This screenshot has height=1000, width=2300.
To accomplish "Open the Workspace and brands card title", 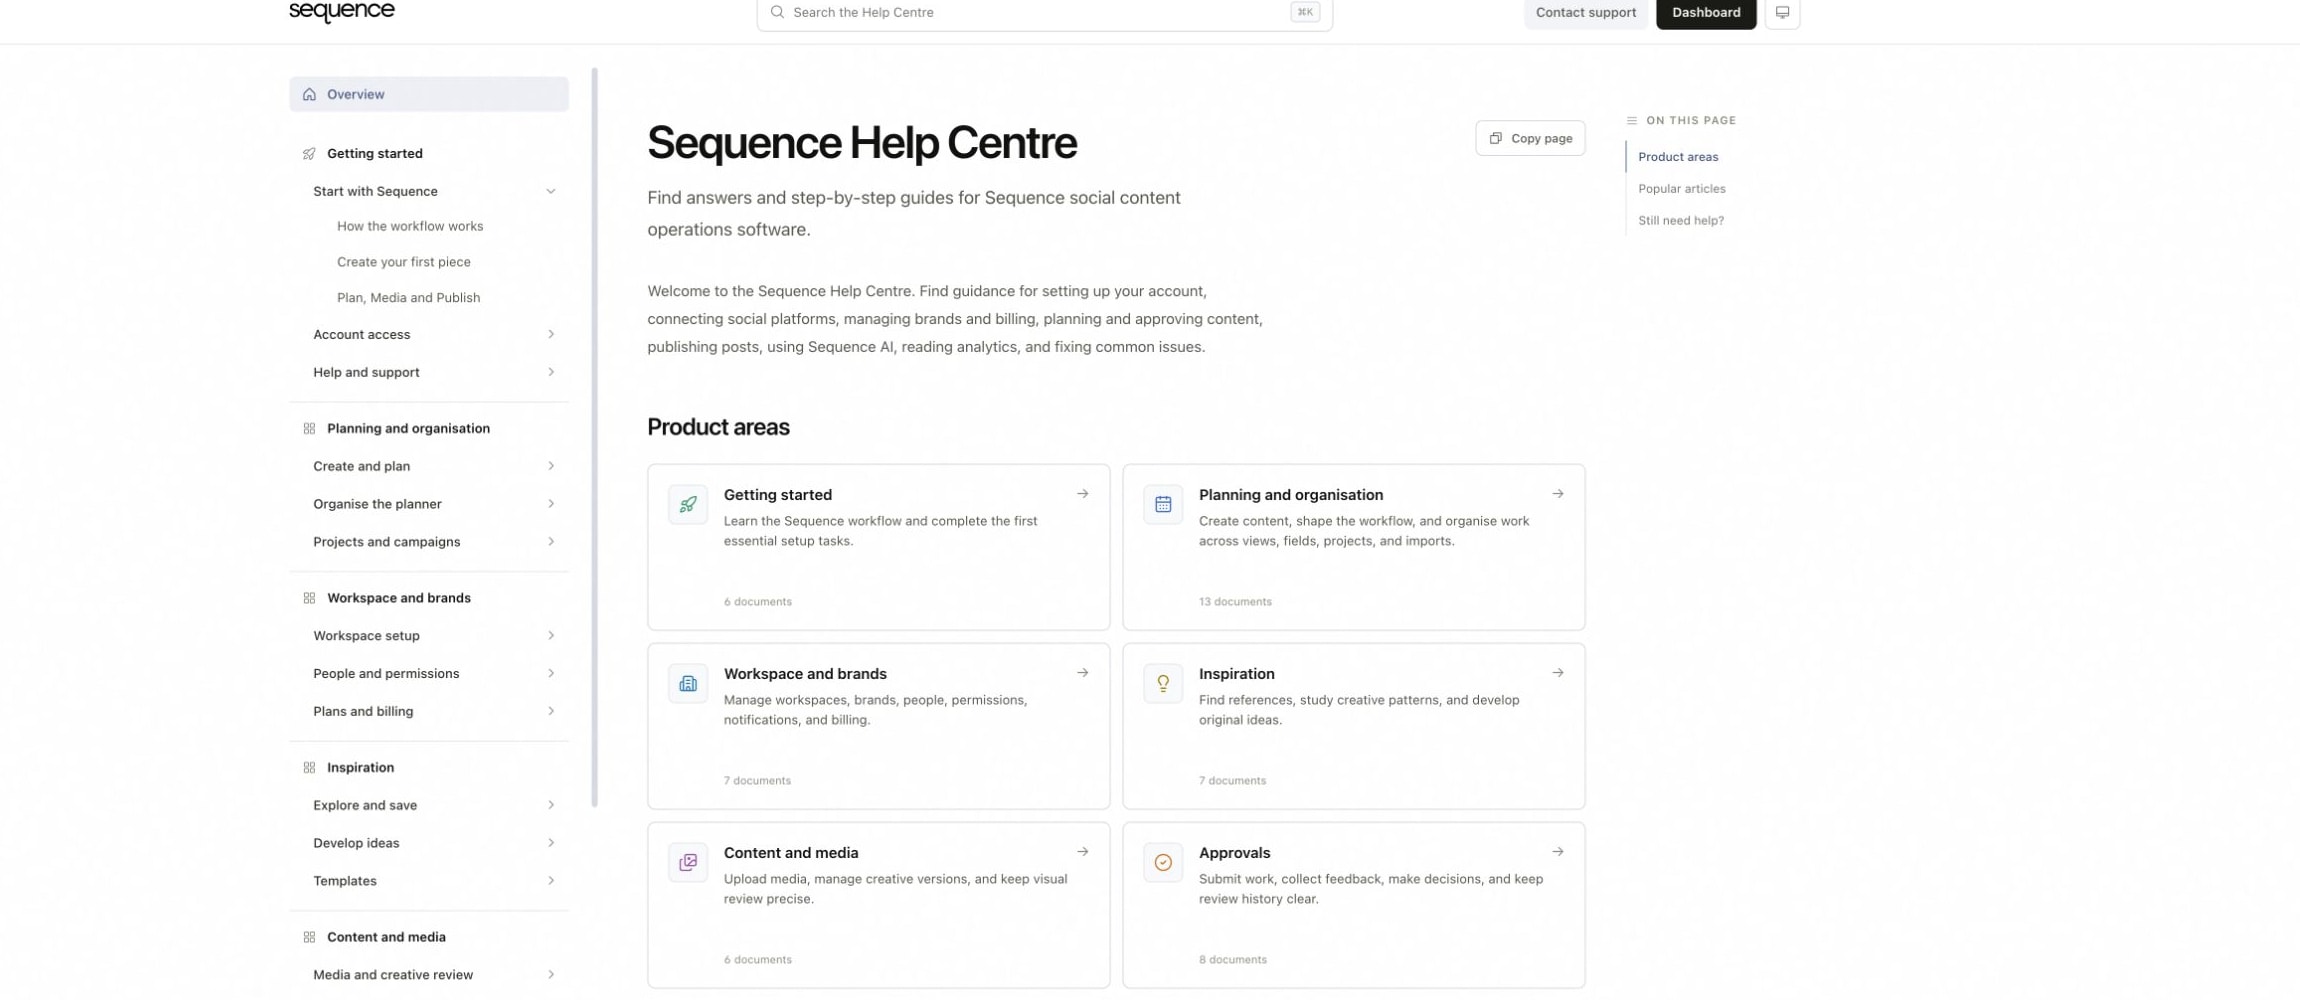I will point(805,673).
